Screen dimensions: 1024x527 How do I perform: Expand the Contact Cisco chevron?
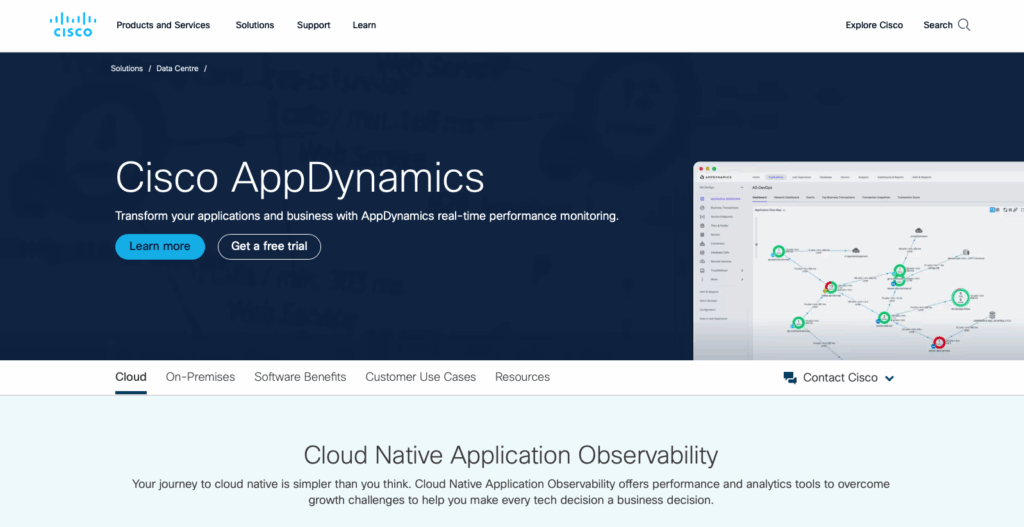point(889,378)
